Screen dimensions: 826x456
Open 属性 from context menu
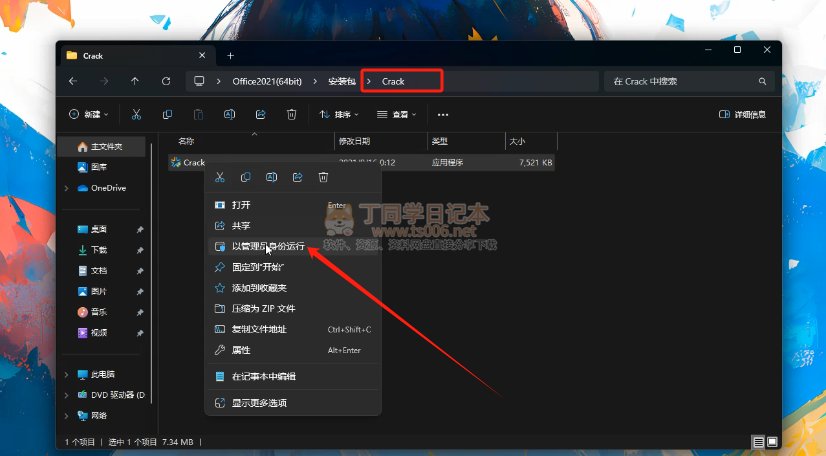coord(292,350)
